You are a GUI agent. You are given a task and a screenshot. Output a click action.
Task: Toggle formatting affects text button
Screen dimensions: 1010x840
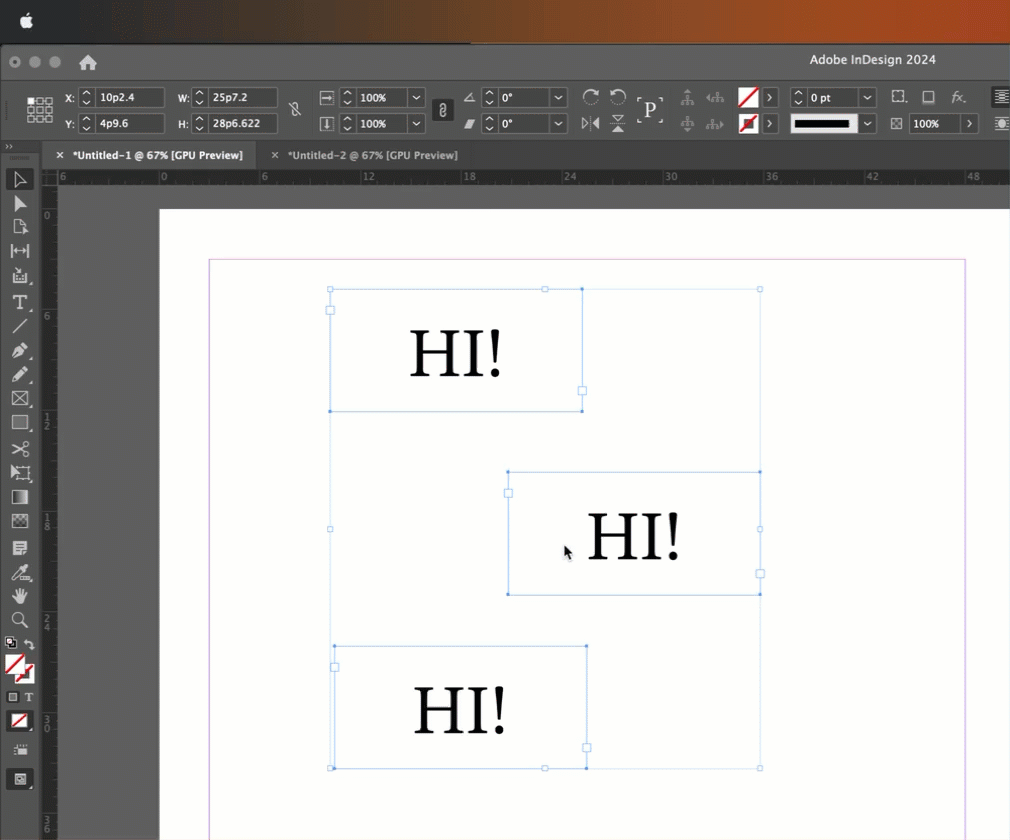[29, 697]
